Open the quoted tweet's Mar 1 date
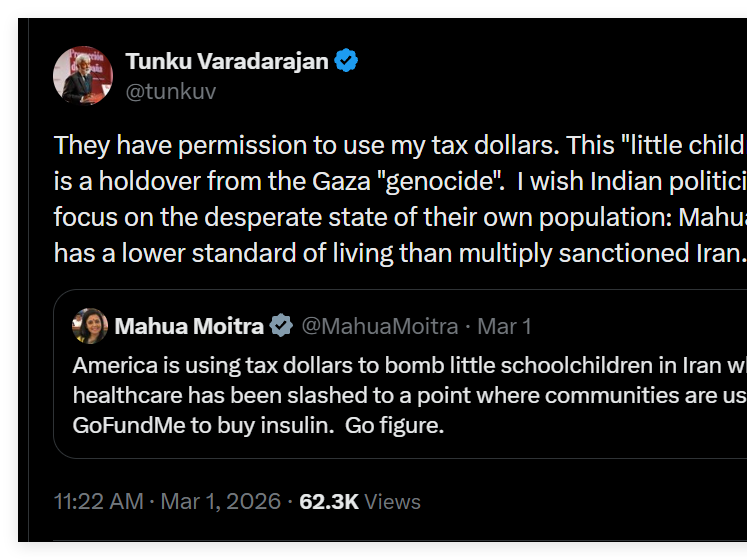This screenshot has height=560, width=747. [x=504, y=326]
